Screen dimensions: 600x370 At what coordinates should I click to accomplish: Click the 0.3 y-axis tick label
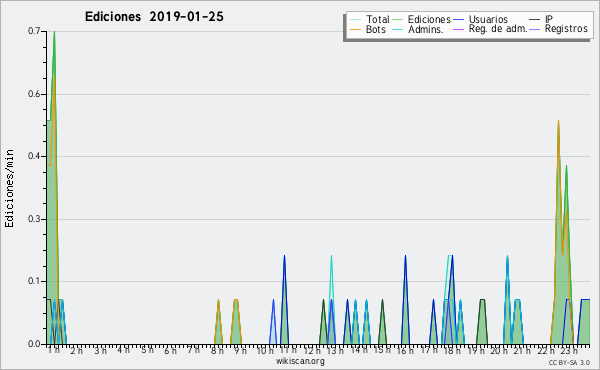click(34, 219)
